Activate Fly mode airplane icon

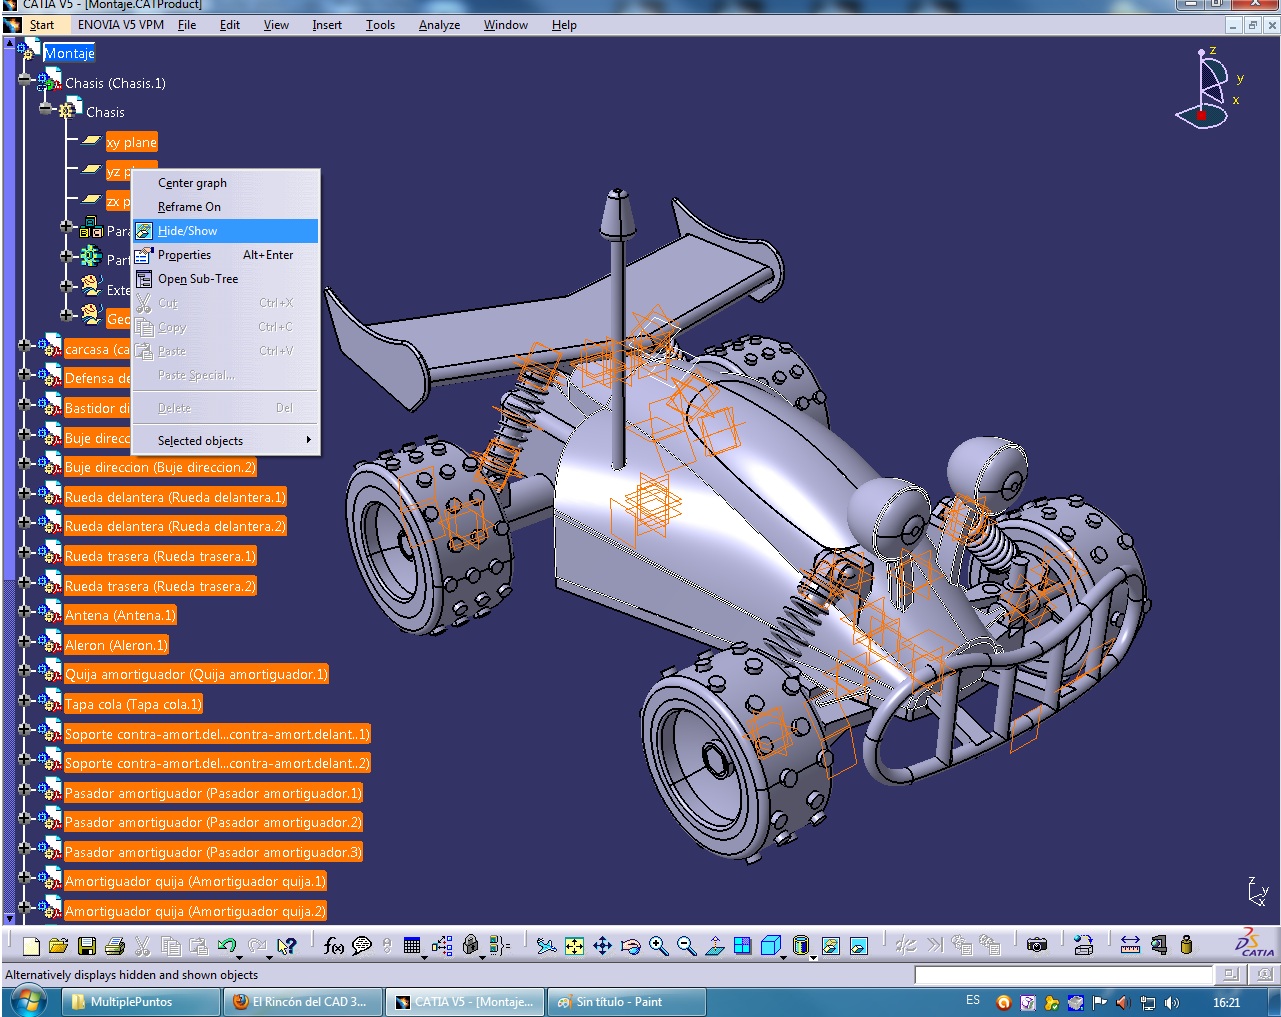point(546,945)
